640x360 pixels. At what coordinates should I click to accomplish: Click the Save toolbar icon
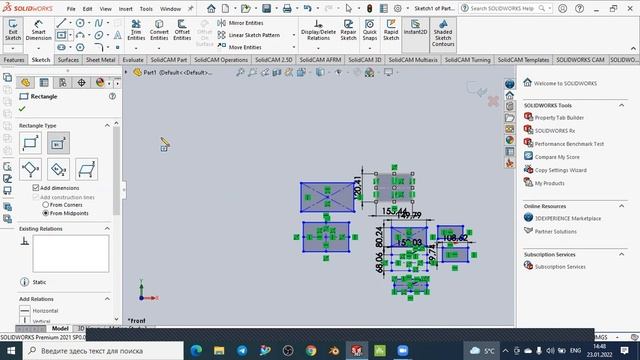[267, 8]
